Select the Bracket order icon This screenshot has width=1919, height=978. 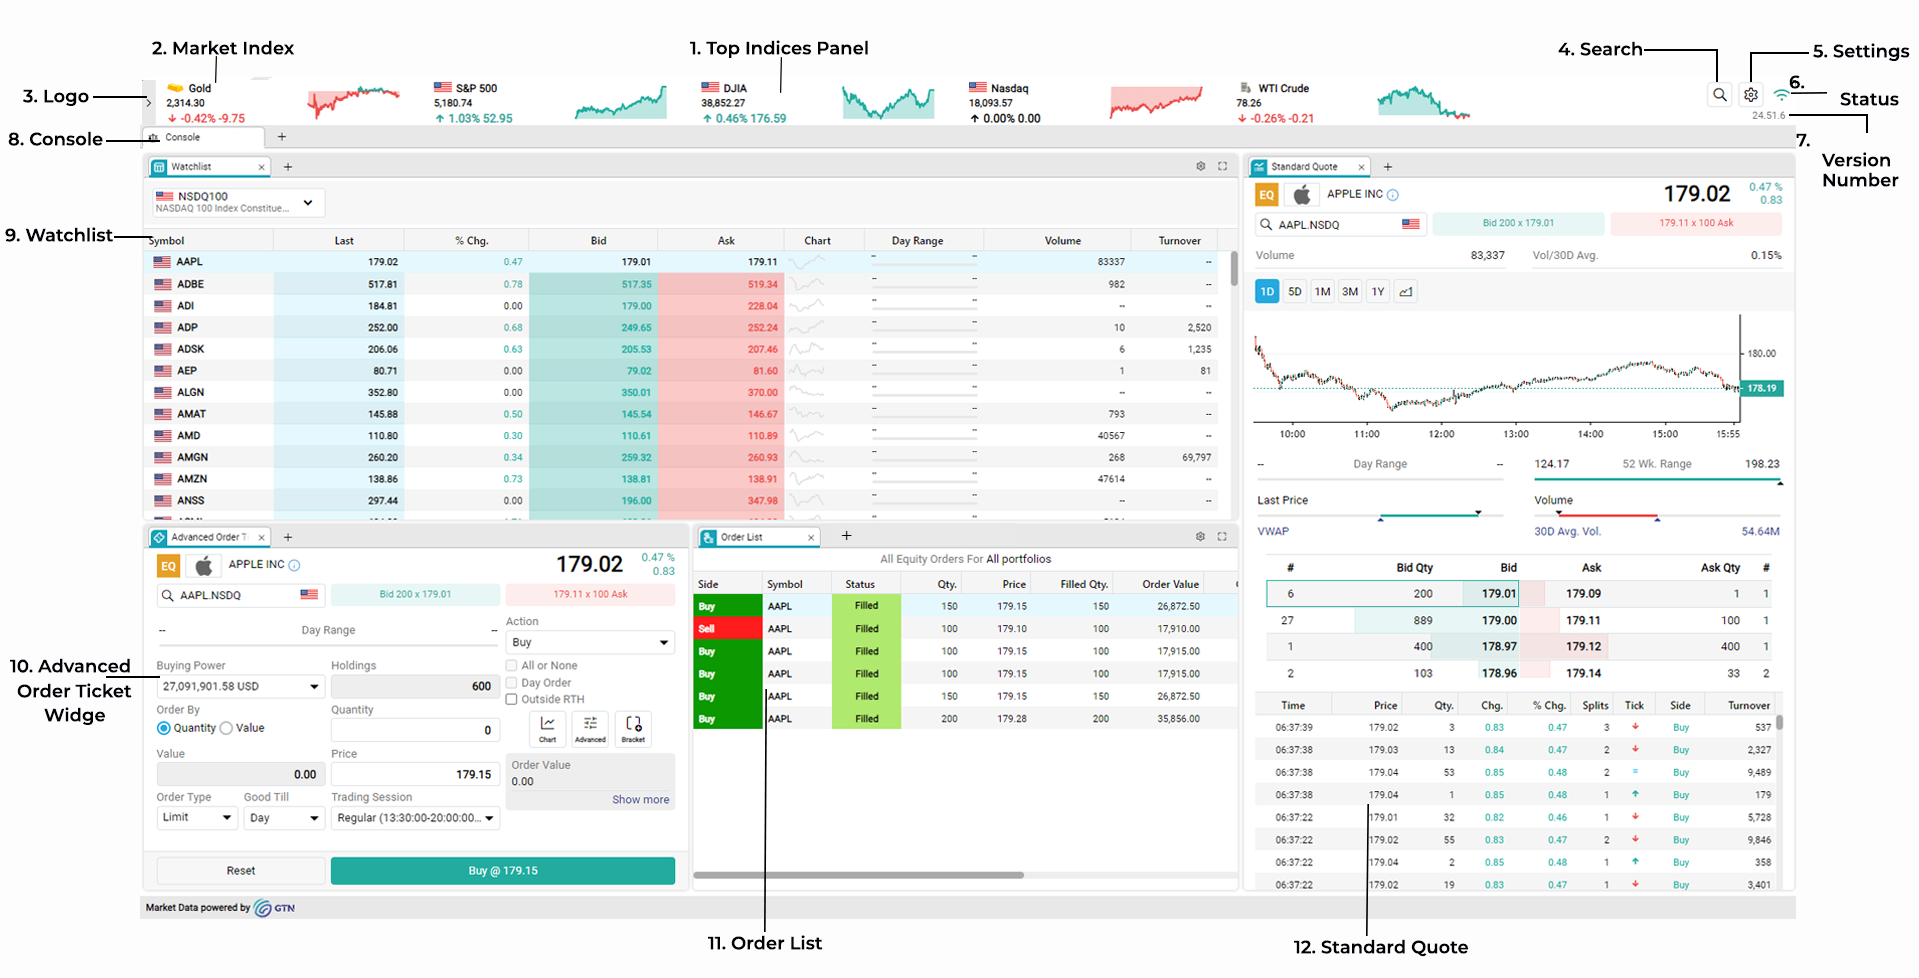[x=633, y=727]
